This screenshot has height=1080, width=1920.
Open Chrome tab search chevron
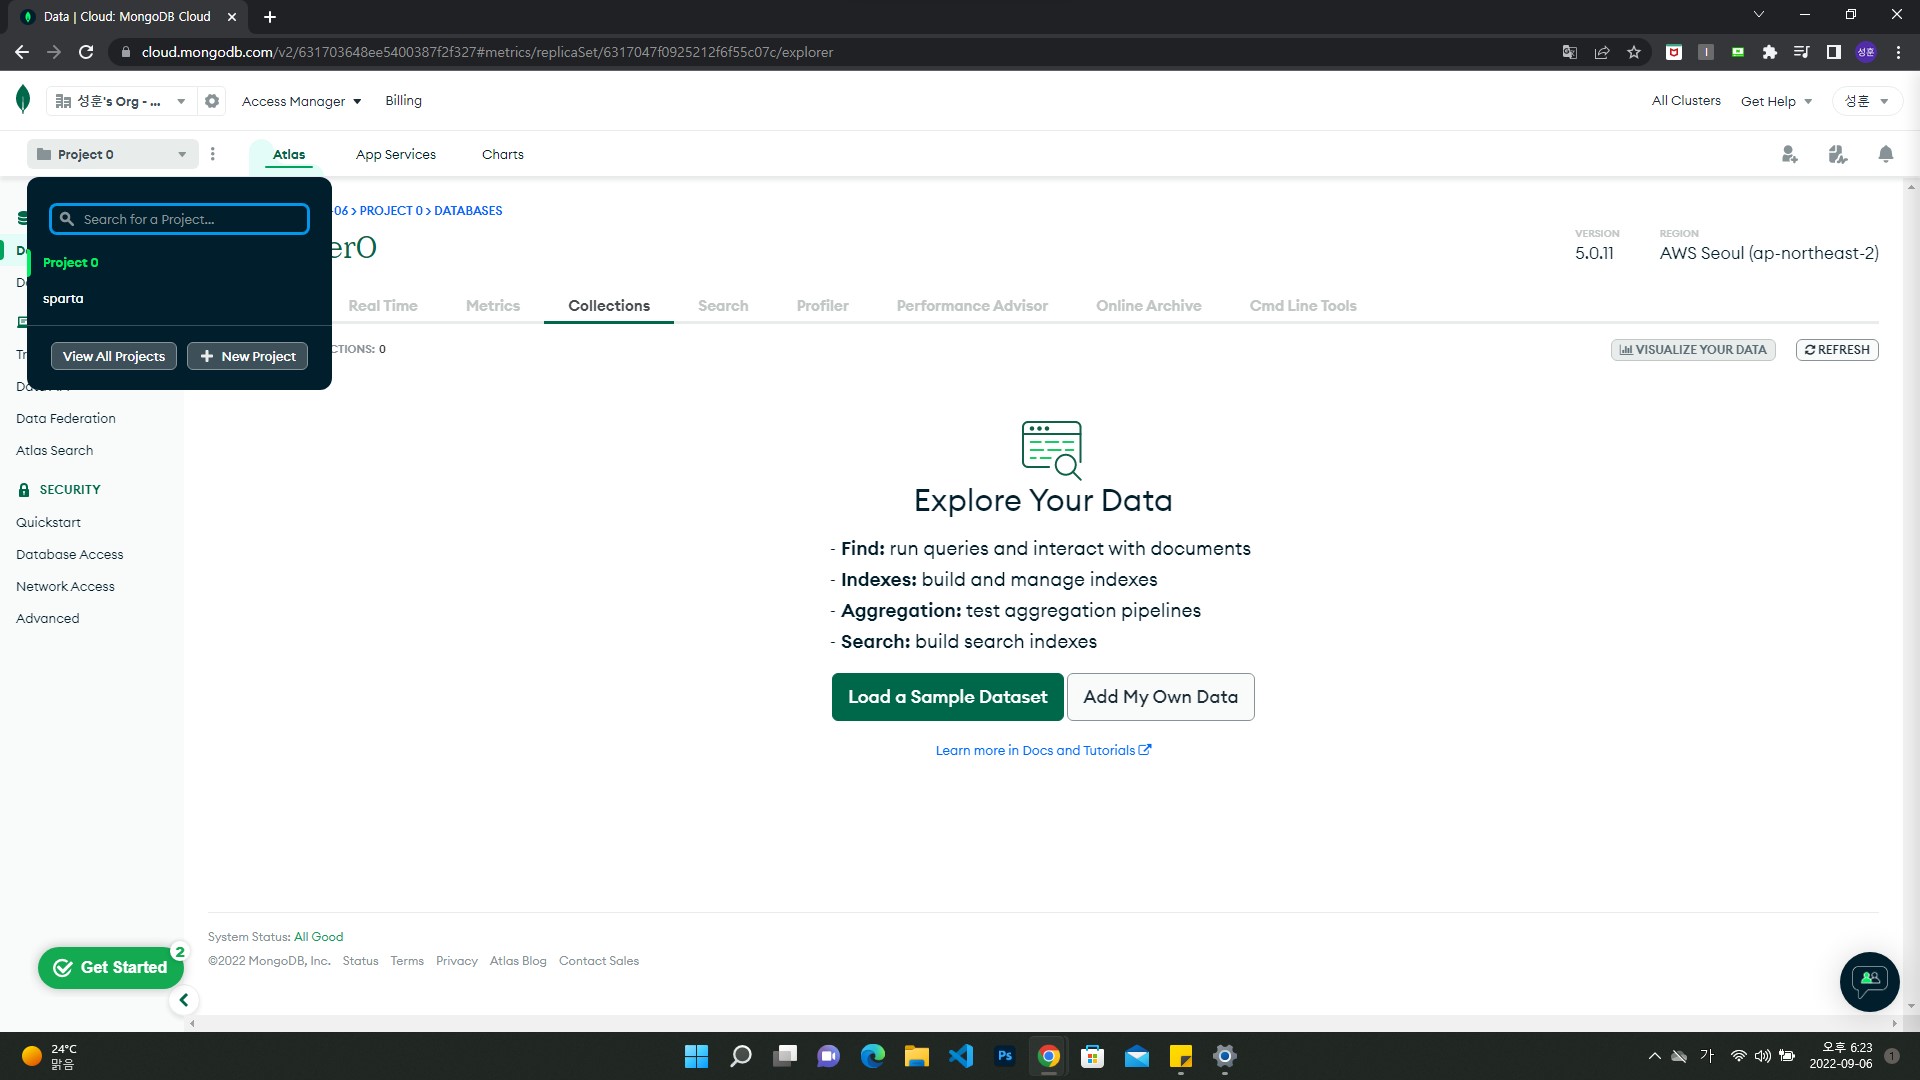pyautogui.click(x=1759, y=15)
